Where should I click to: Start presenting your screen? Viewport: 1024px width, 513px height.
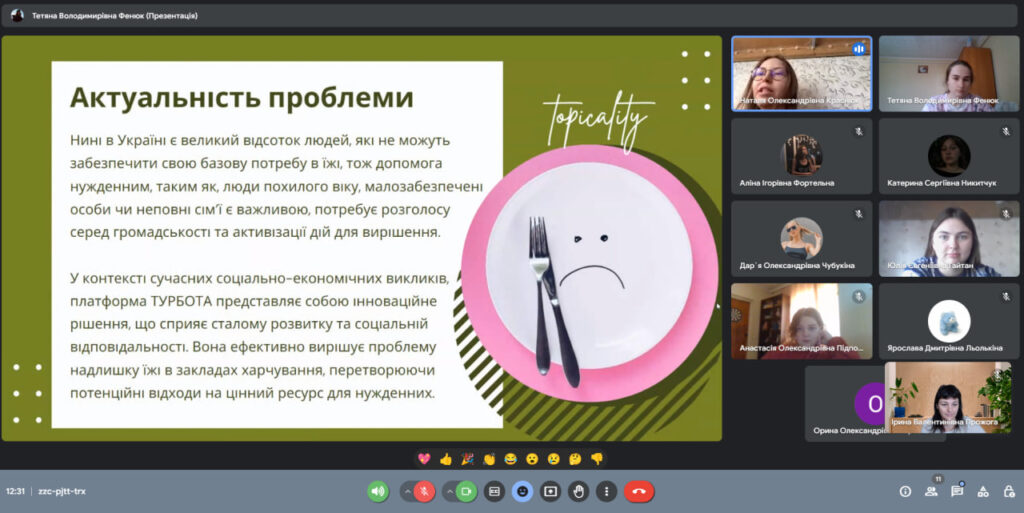550,491
